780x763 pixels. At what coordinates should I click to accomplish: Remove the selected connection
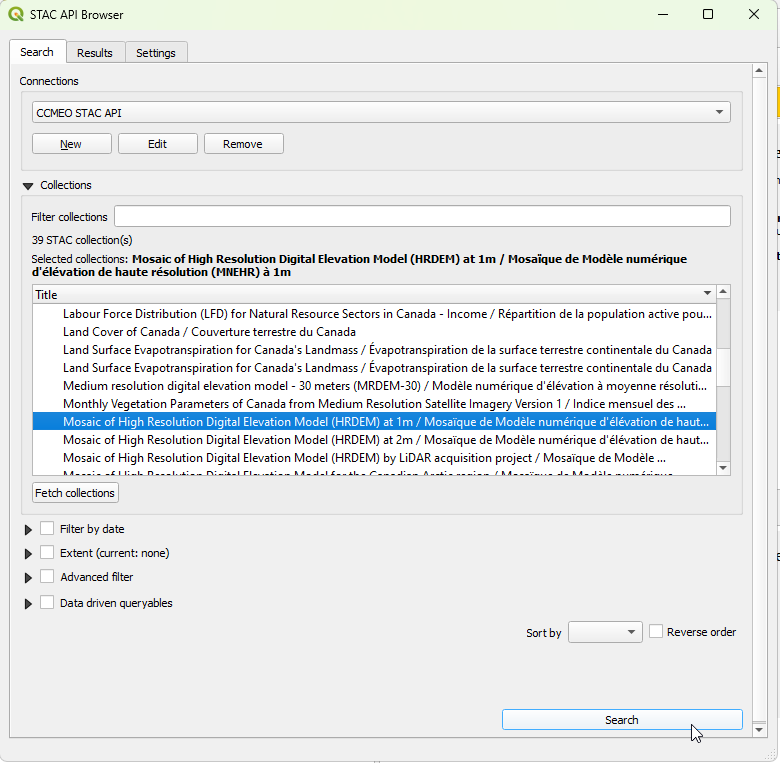[243, 144]
